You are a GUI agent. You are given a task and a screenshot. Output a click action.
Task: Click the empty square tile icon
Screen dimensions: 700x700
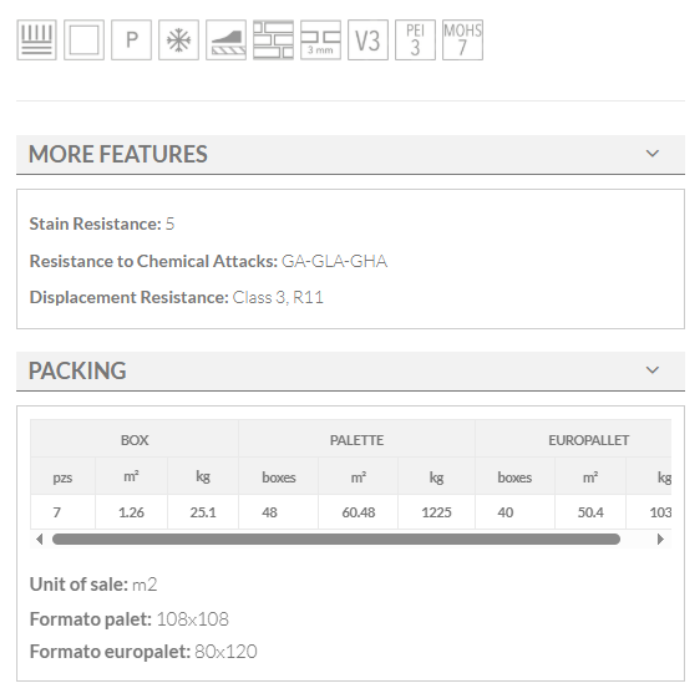coord(83,41)
